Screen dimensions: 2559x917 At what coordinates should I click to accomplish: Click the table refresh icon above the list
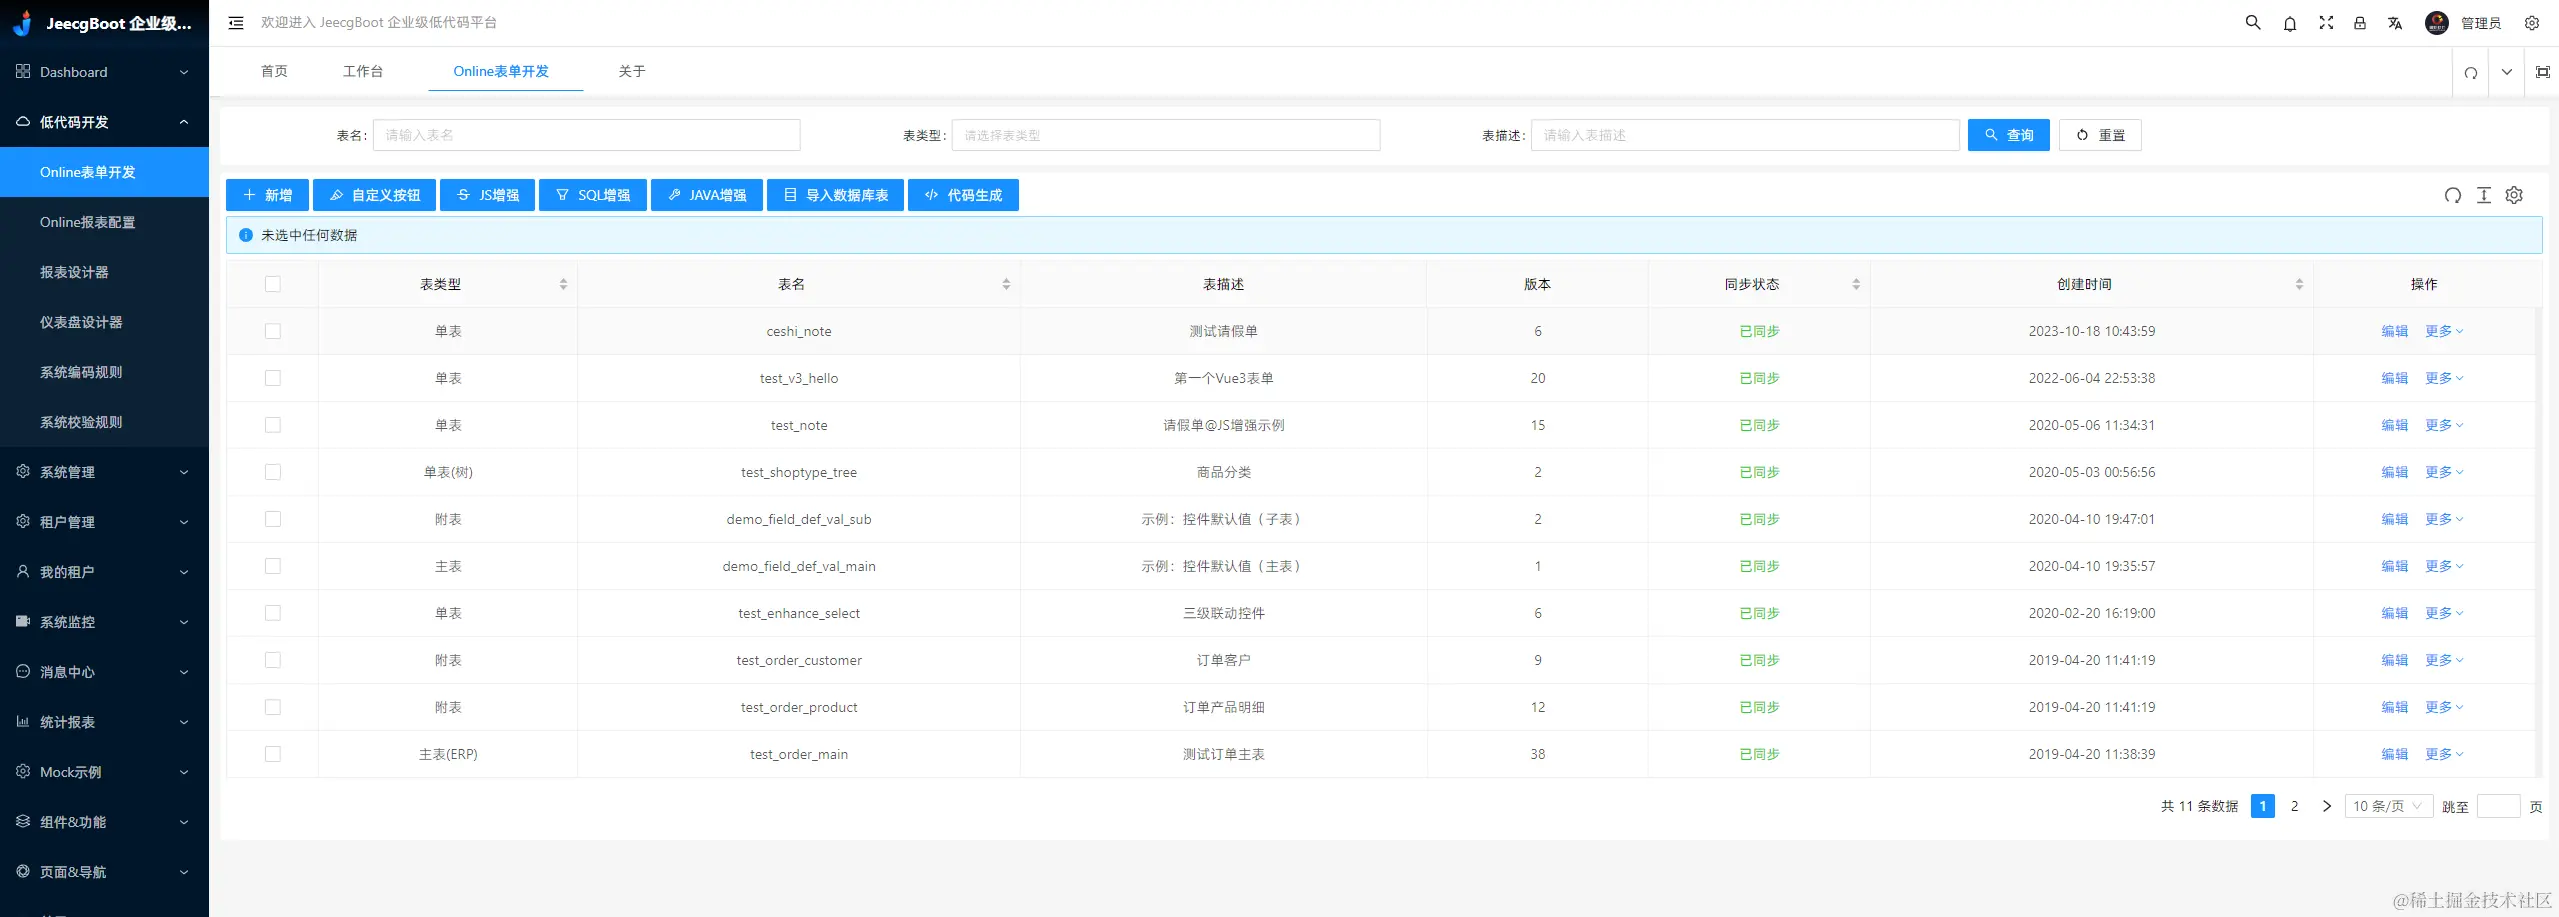2453,195
